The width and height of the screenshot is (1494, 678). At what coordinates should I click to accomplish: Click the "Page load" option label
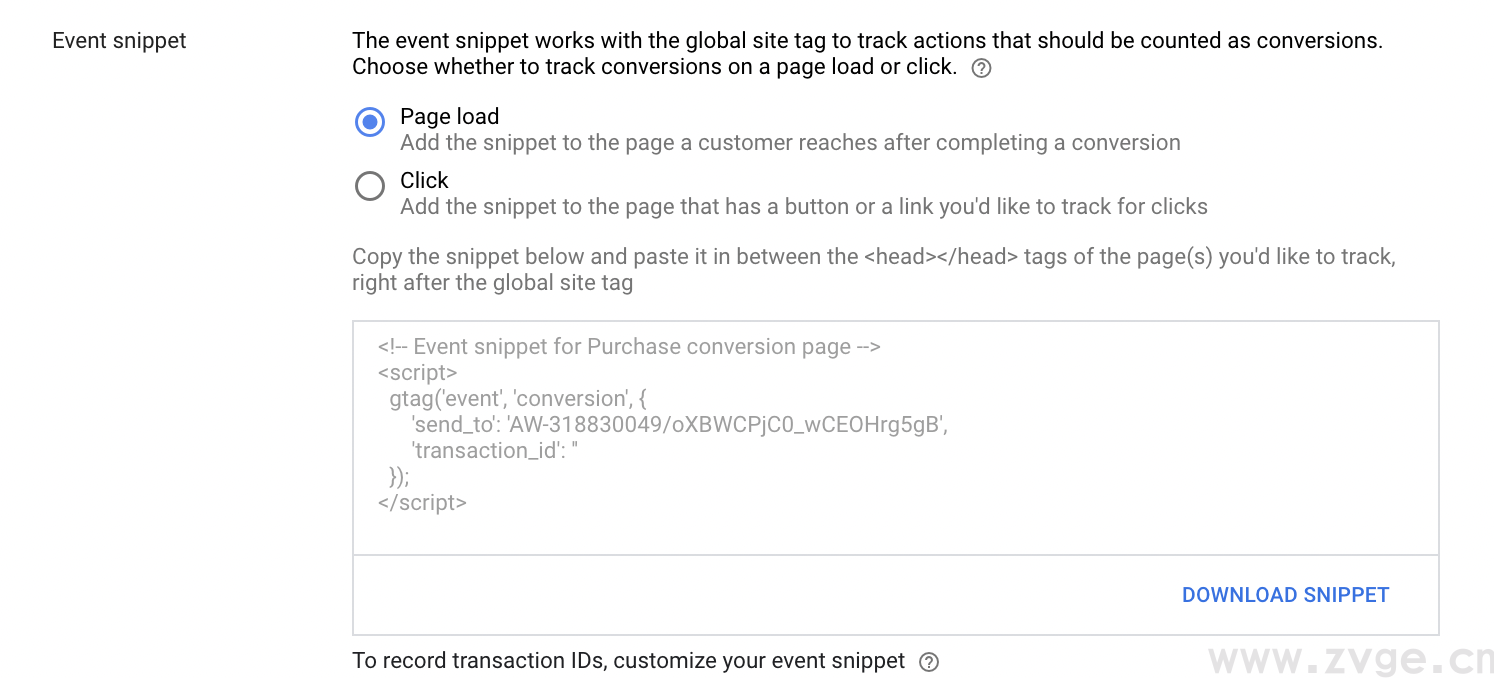[x=449, y=116]
